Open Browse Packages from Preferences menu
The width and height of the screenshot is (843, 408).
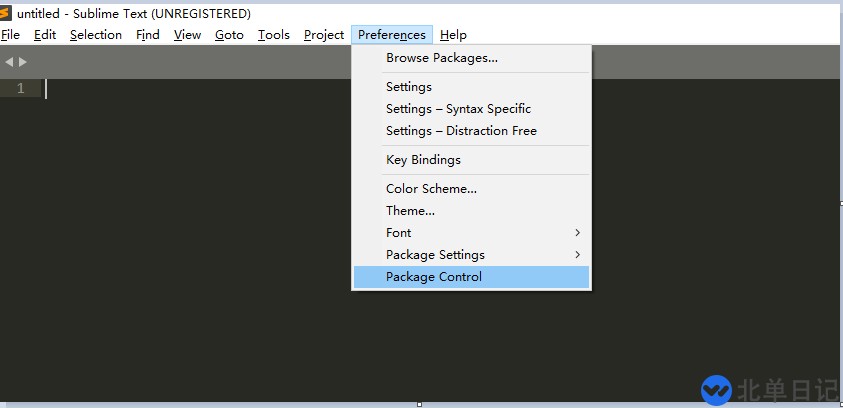(442, 58)
